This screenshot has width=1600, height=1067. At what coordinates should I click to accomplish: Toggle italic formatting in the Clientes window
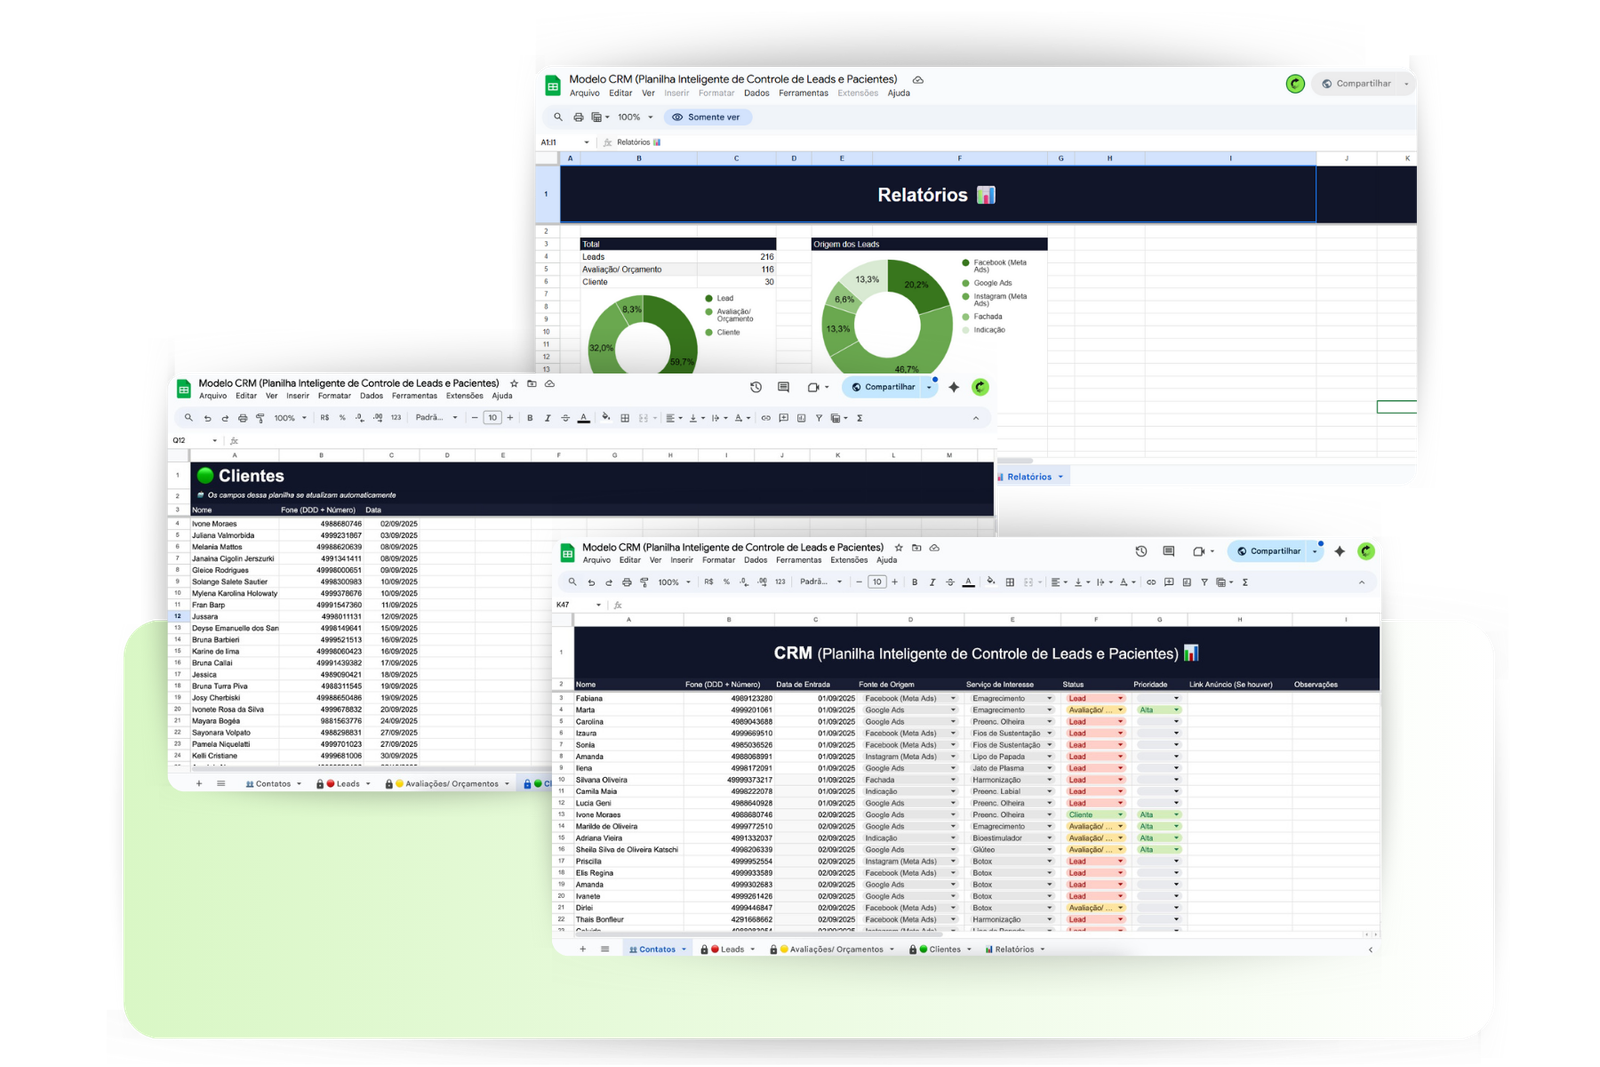(x=547, y=418)
